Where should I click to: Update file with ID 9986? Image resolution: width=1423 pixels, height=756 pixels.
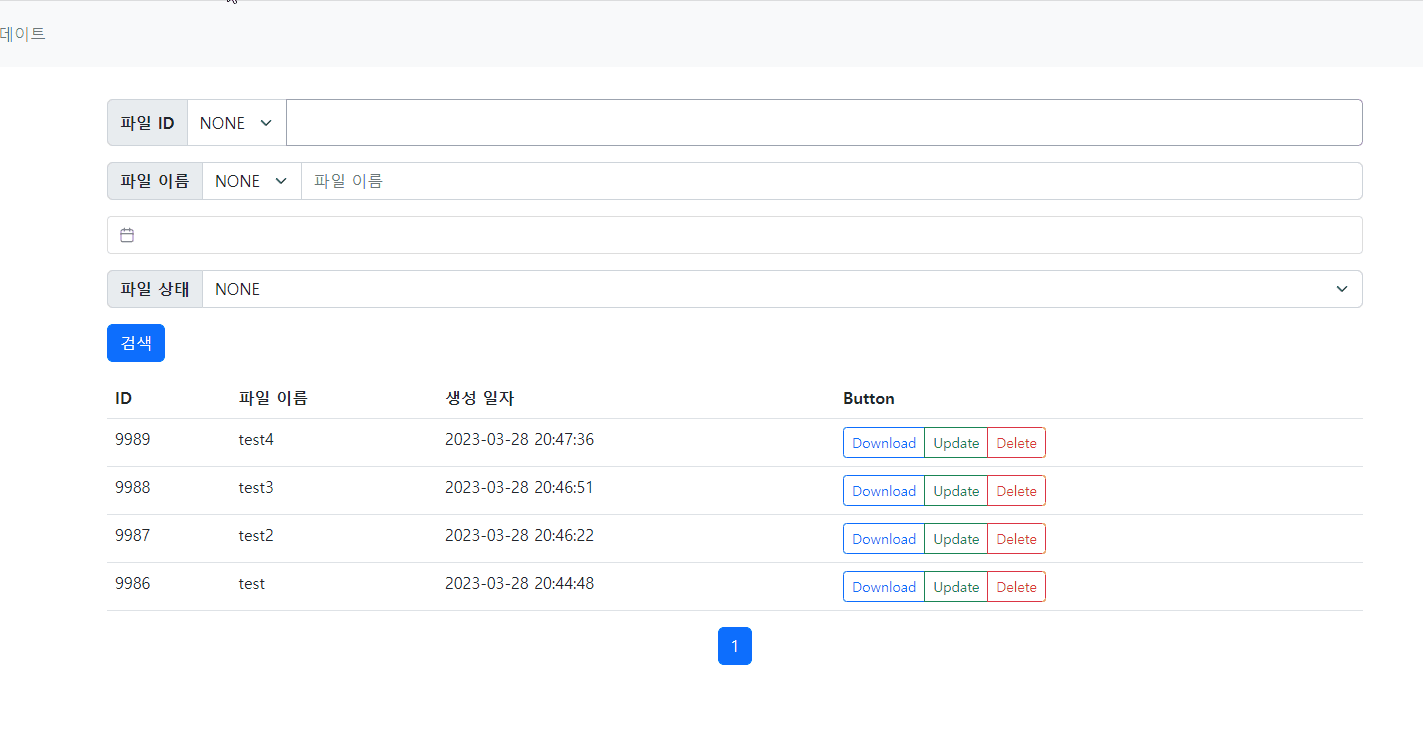(956, 587)
